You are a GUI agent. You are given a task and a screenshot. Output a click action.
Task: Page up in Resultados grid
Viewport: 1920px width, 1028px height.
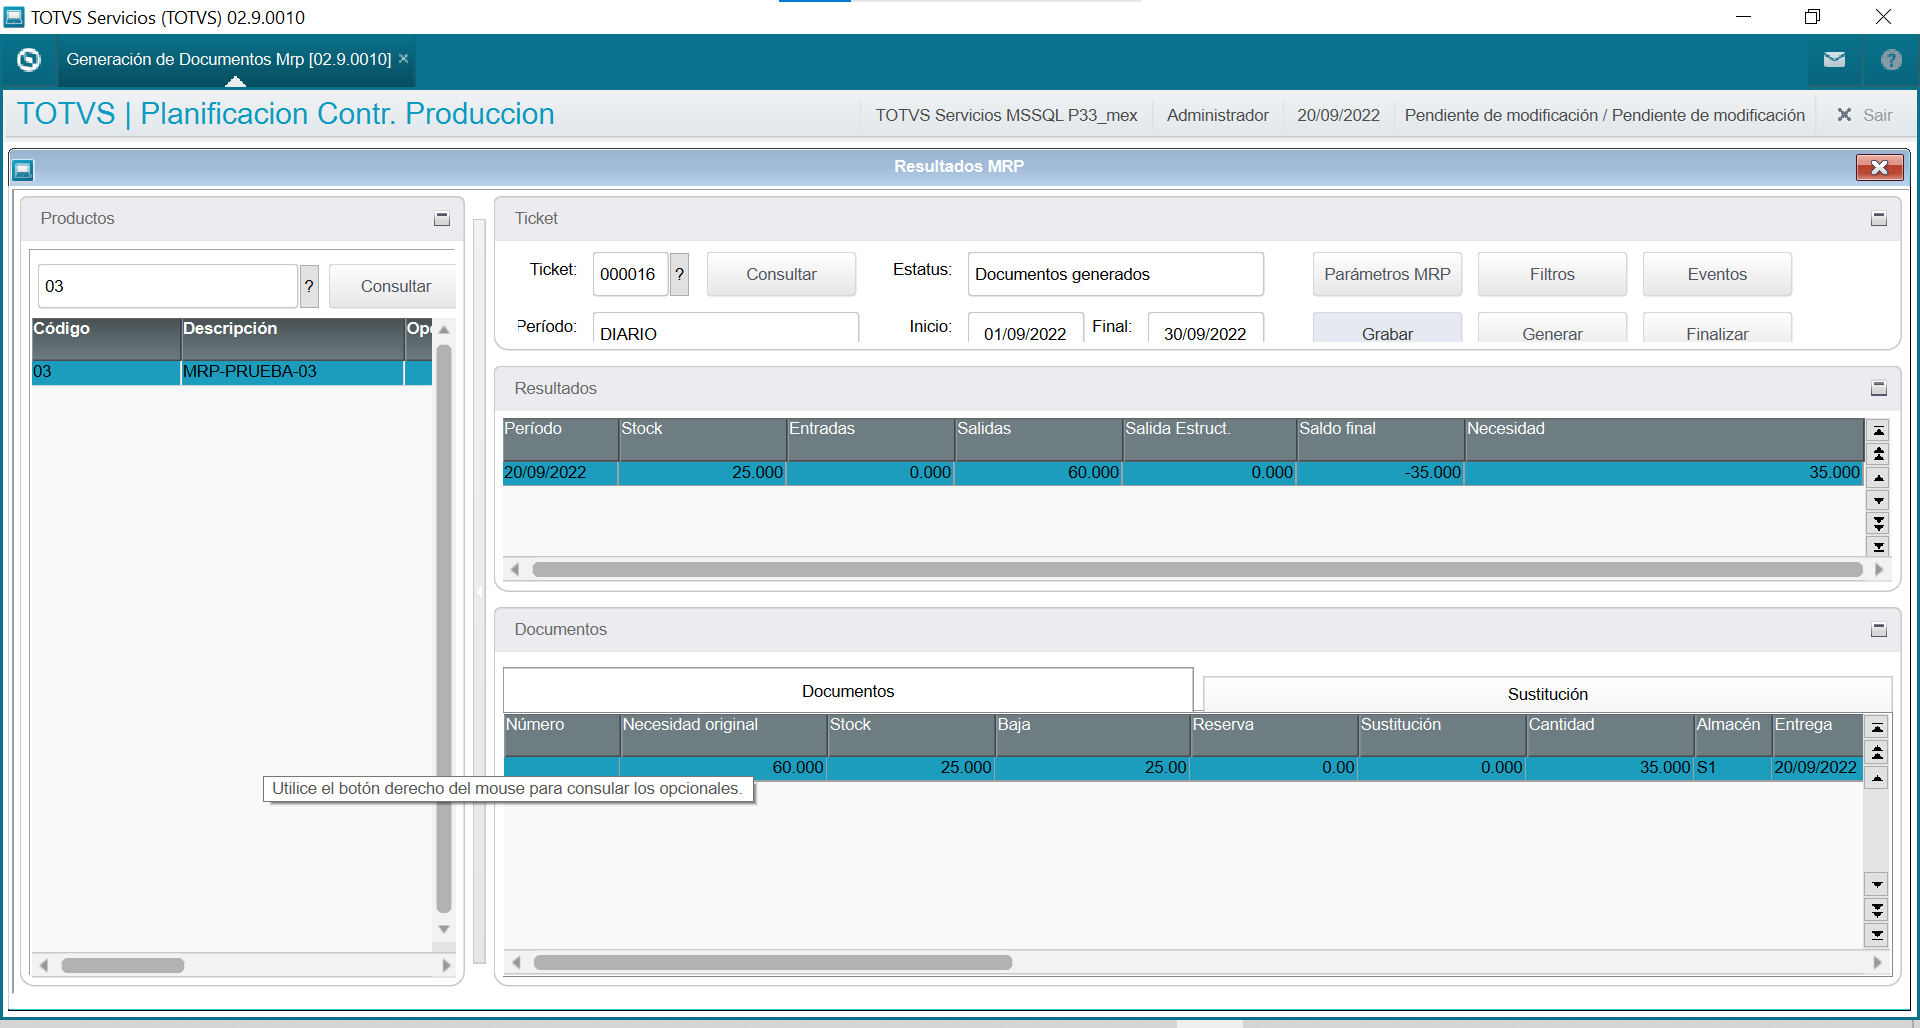[x=1879, y=454]
